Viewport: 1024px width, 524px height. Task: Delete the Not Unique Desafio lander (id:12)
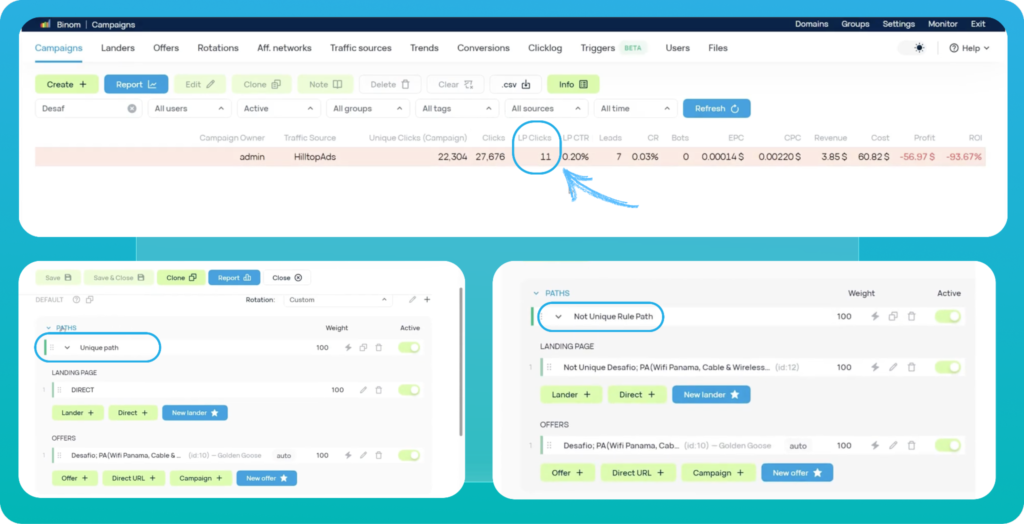pos(911,367)
